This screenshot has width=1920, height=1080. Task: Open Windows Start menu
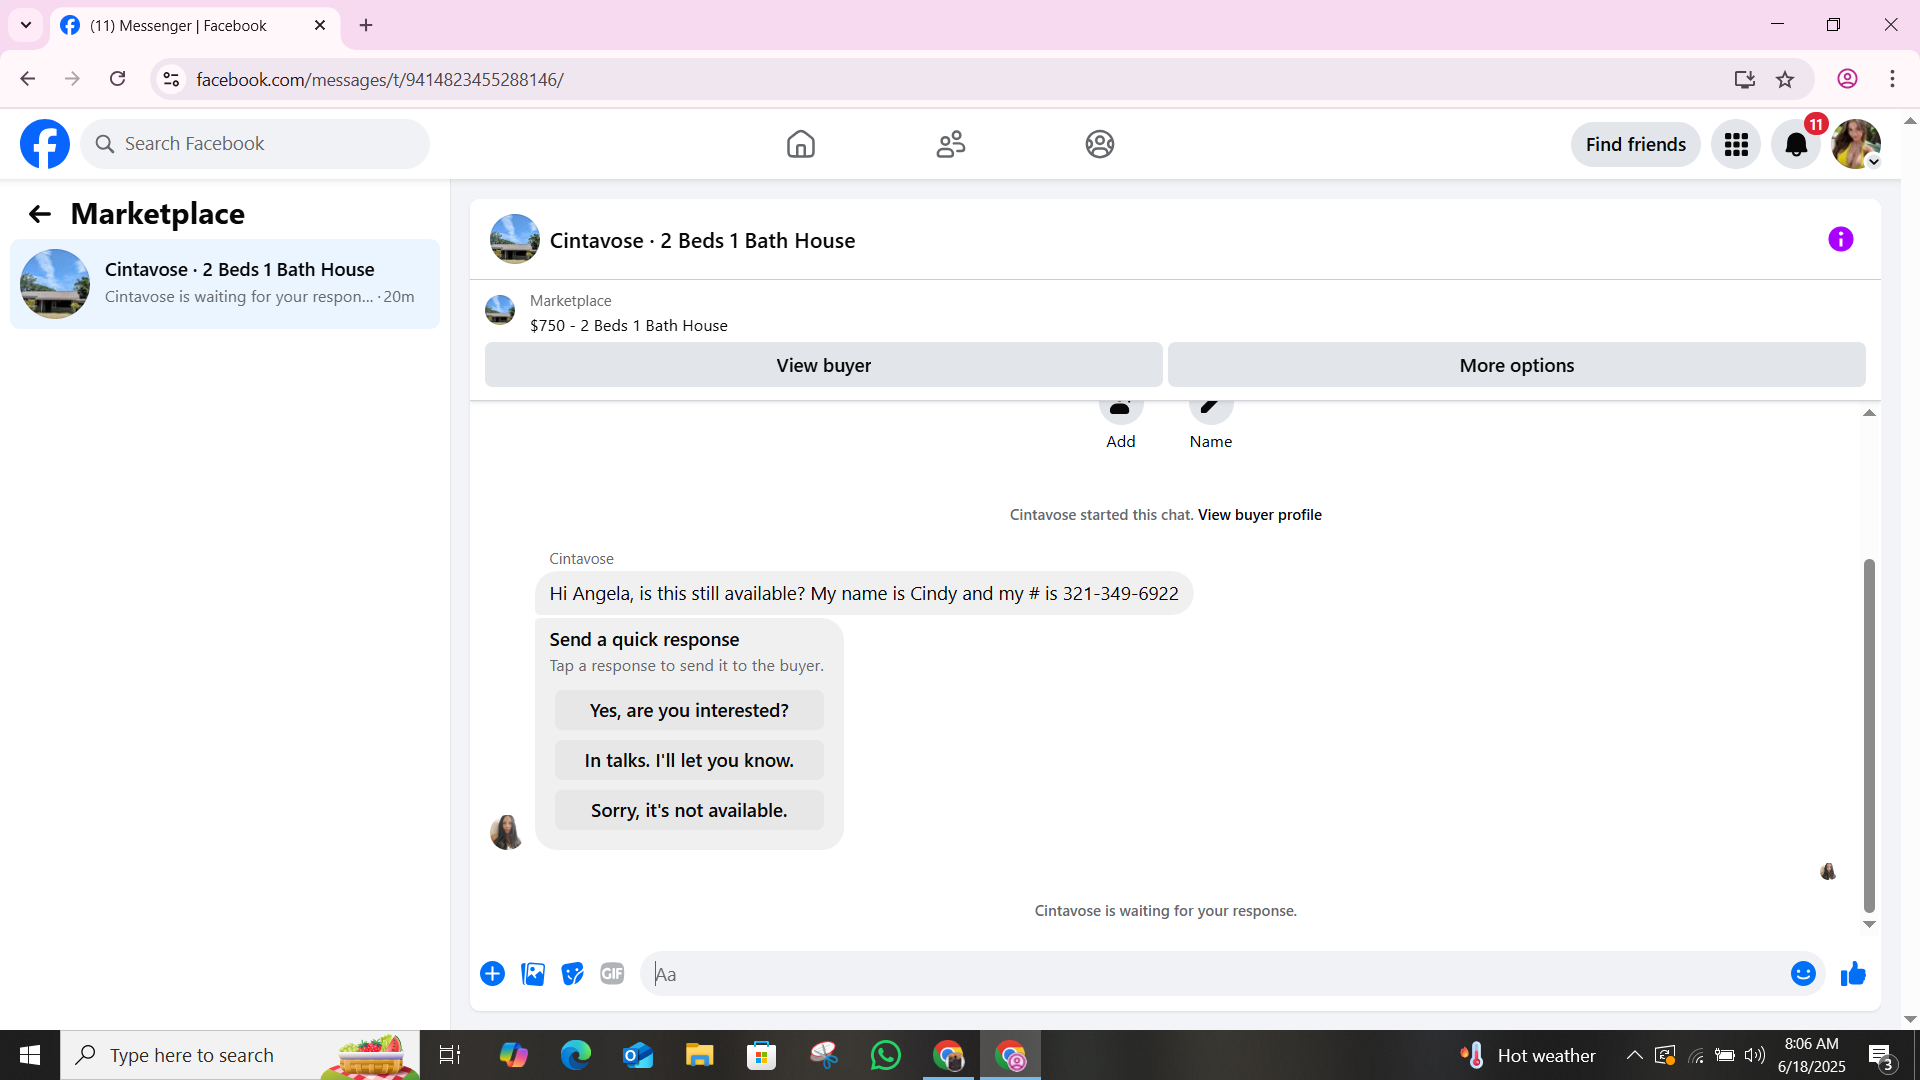(x=30, y=1055)
